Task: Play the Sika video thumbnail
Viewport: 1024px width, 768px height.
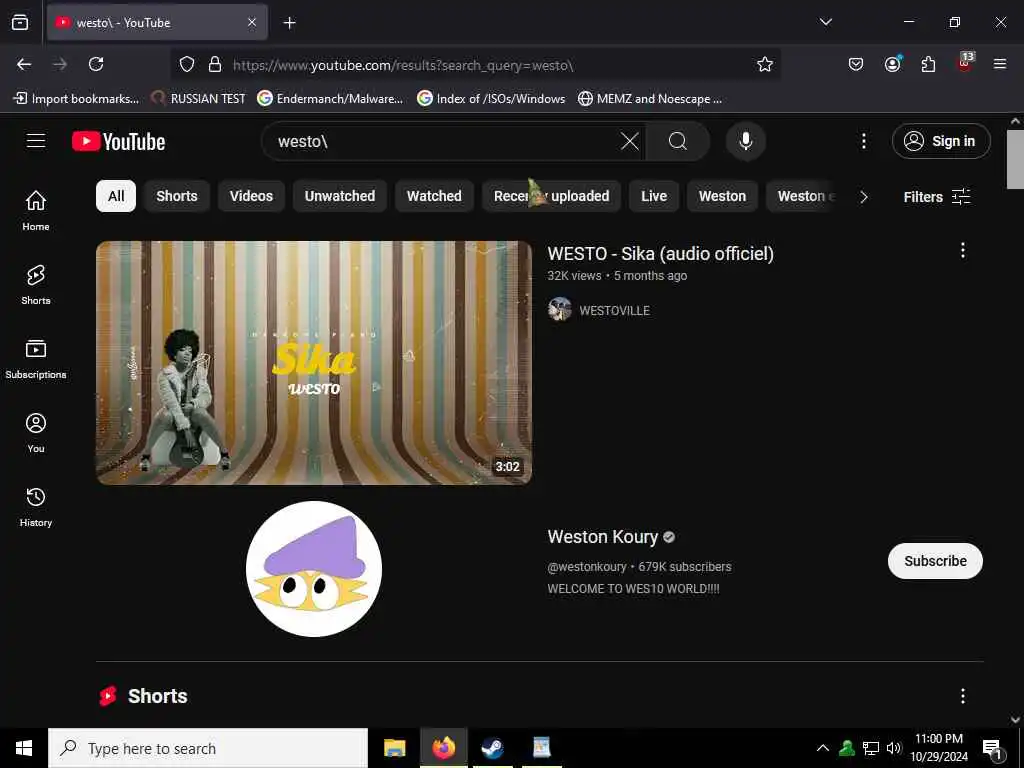Action: pos(314,362)
